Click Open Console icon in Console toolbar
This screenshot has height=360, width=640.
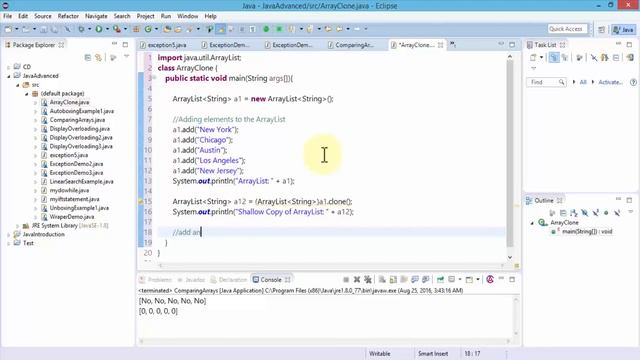pyautogui.click(x=469, y=280)
